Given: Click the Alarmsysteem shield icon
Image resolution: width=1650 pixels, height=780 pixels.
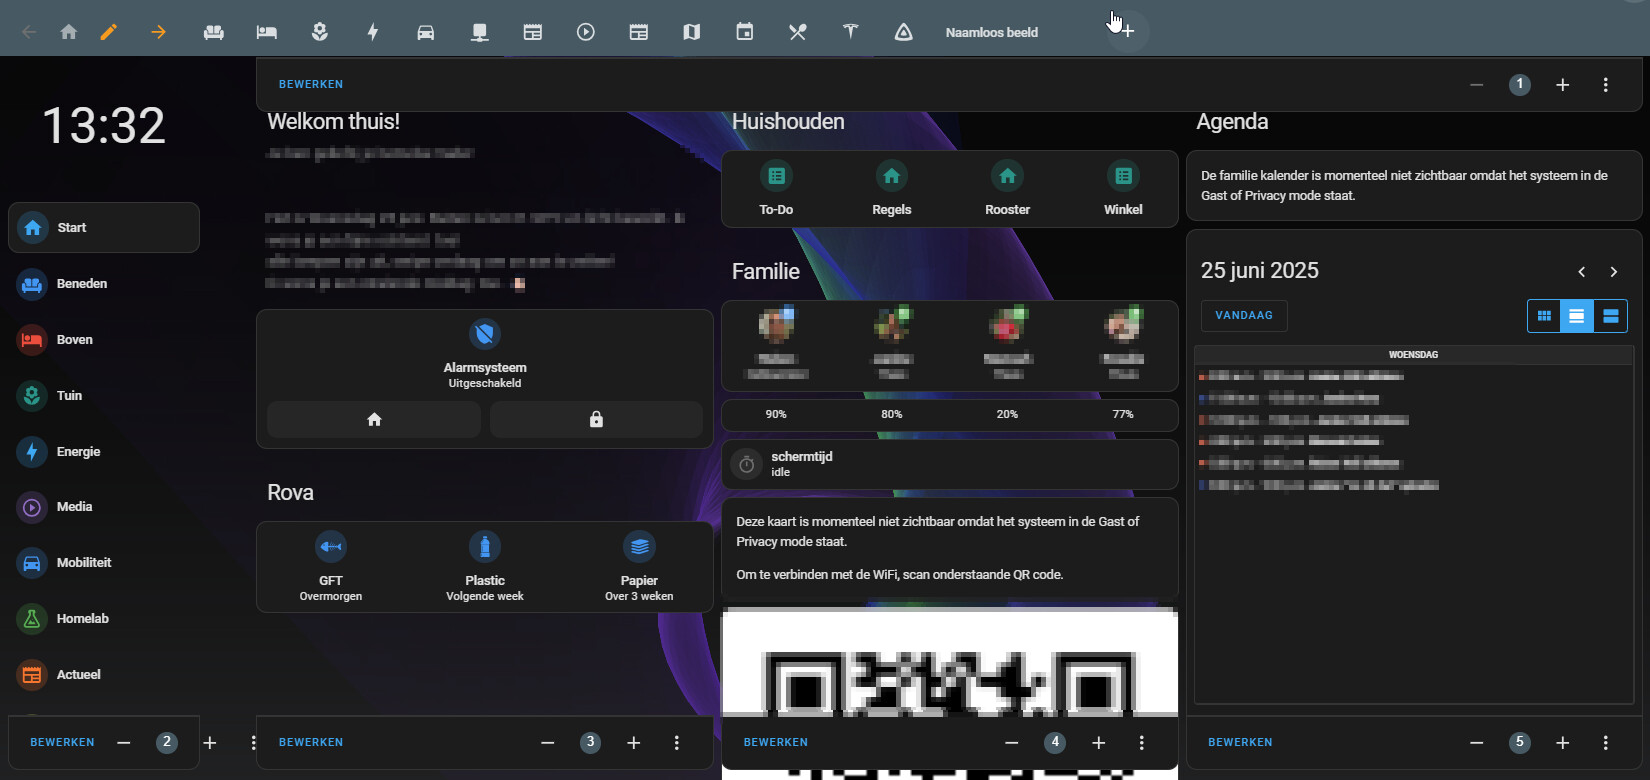Looking at the screenshot, I should pyautogui.click(x=485, y=334).
